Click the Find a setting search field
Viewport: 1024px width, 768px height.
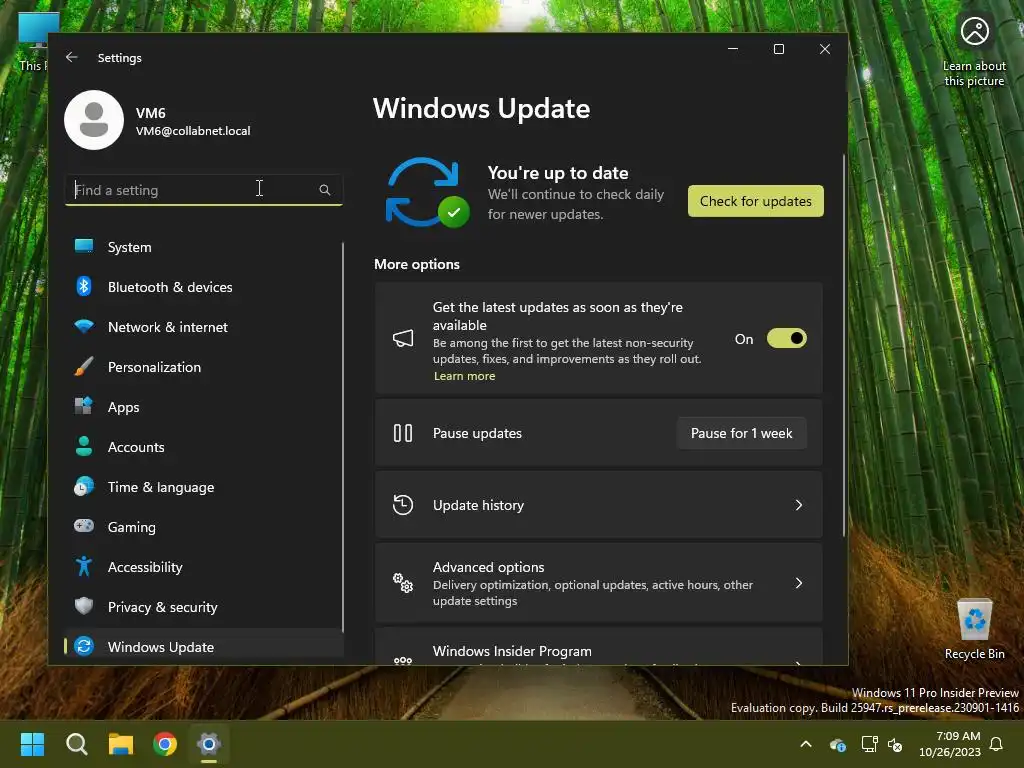coord(204,190)
